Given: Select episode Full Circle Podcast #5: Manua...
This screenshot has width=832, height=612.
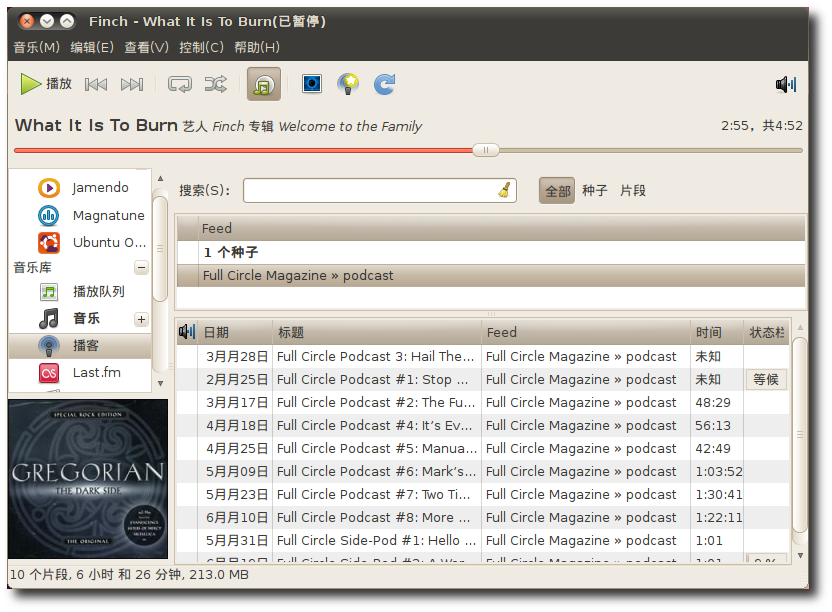Looking at the screenshot, I should pos(483,448).
